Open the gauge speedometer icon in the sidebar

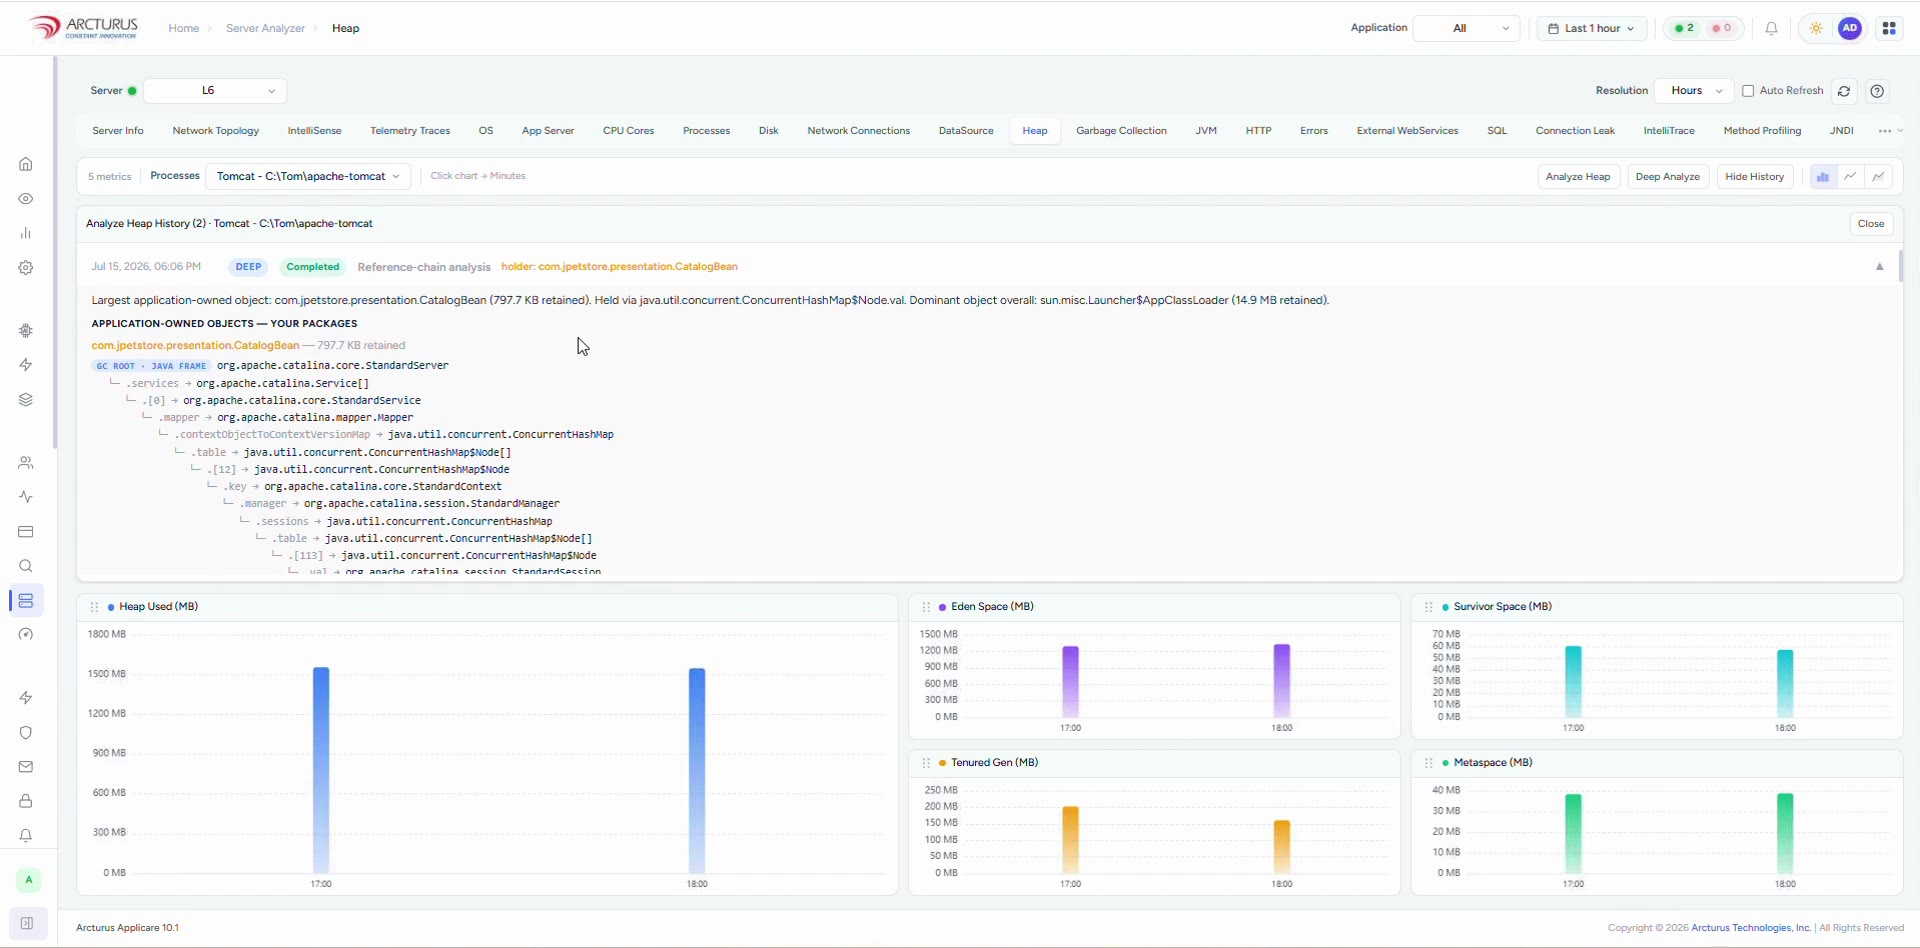[26, 635]
